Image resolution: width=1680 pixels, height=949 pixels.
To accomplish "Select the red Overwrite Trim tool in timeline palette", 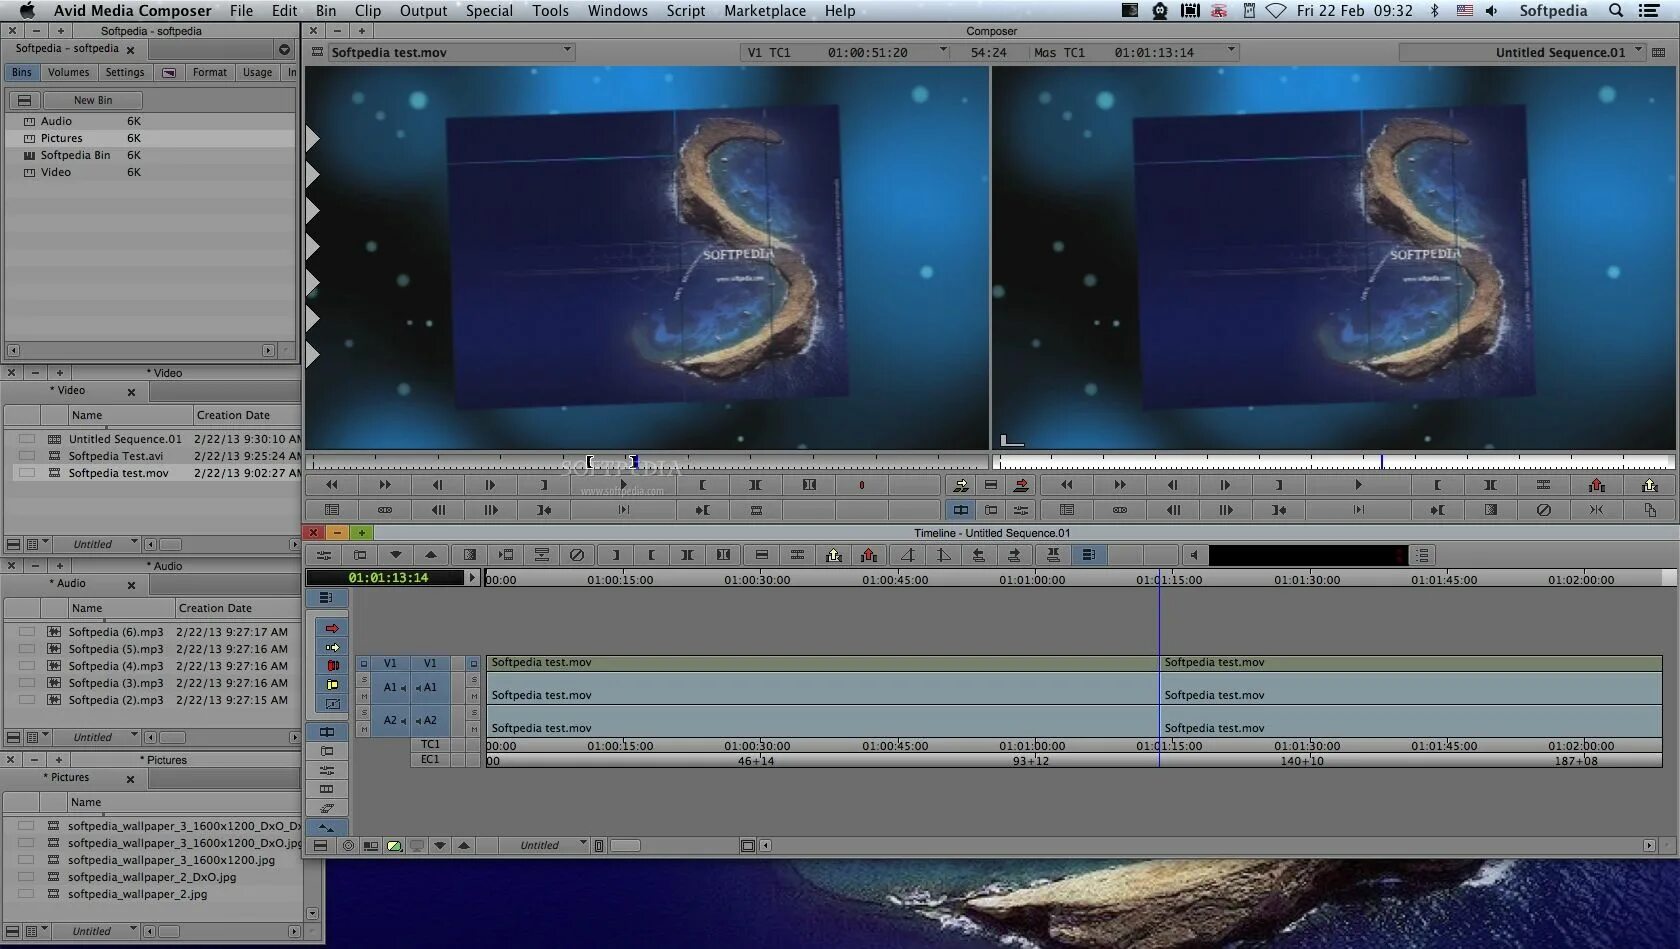I will pyautogui.click(x=332, y=666).
